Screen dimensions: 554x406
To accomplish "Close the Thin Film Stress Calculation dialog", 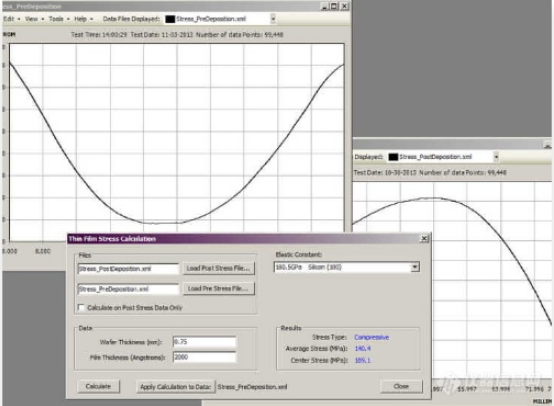I will click(424, 239).
